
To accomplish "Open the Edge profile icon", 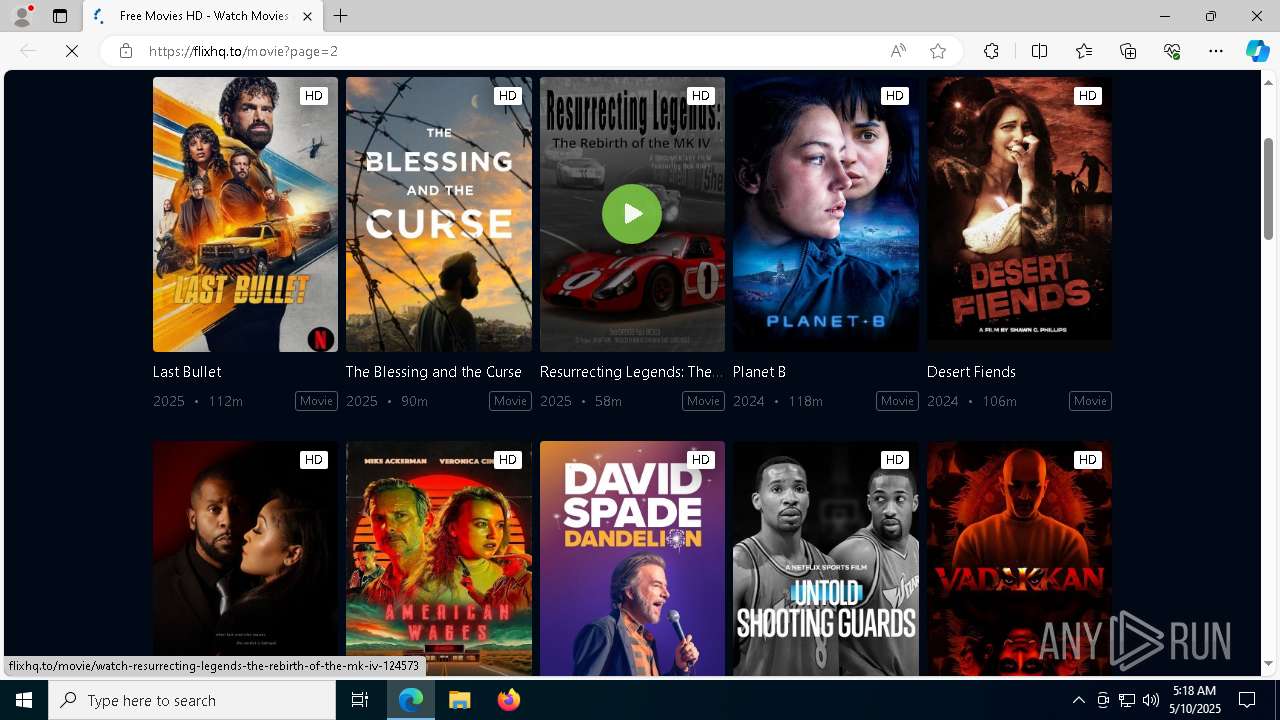I will 21,16.
